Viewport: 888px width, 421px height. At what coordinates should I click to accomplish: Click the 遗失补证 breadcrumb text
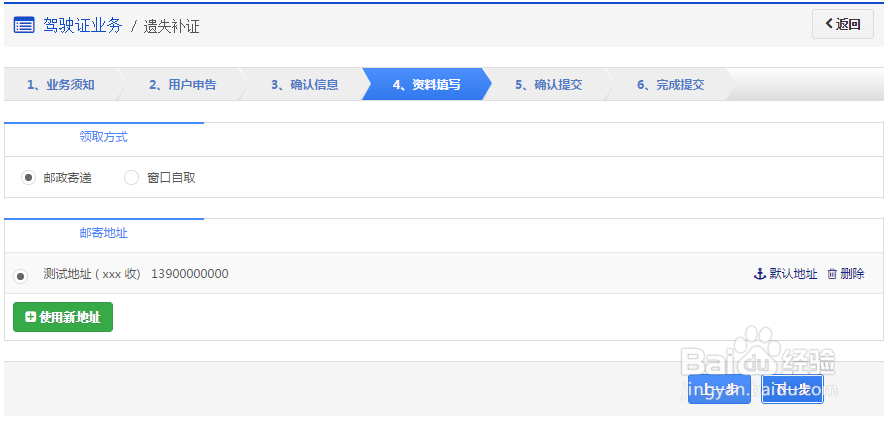171,27
